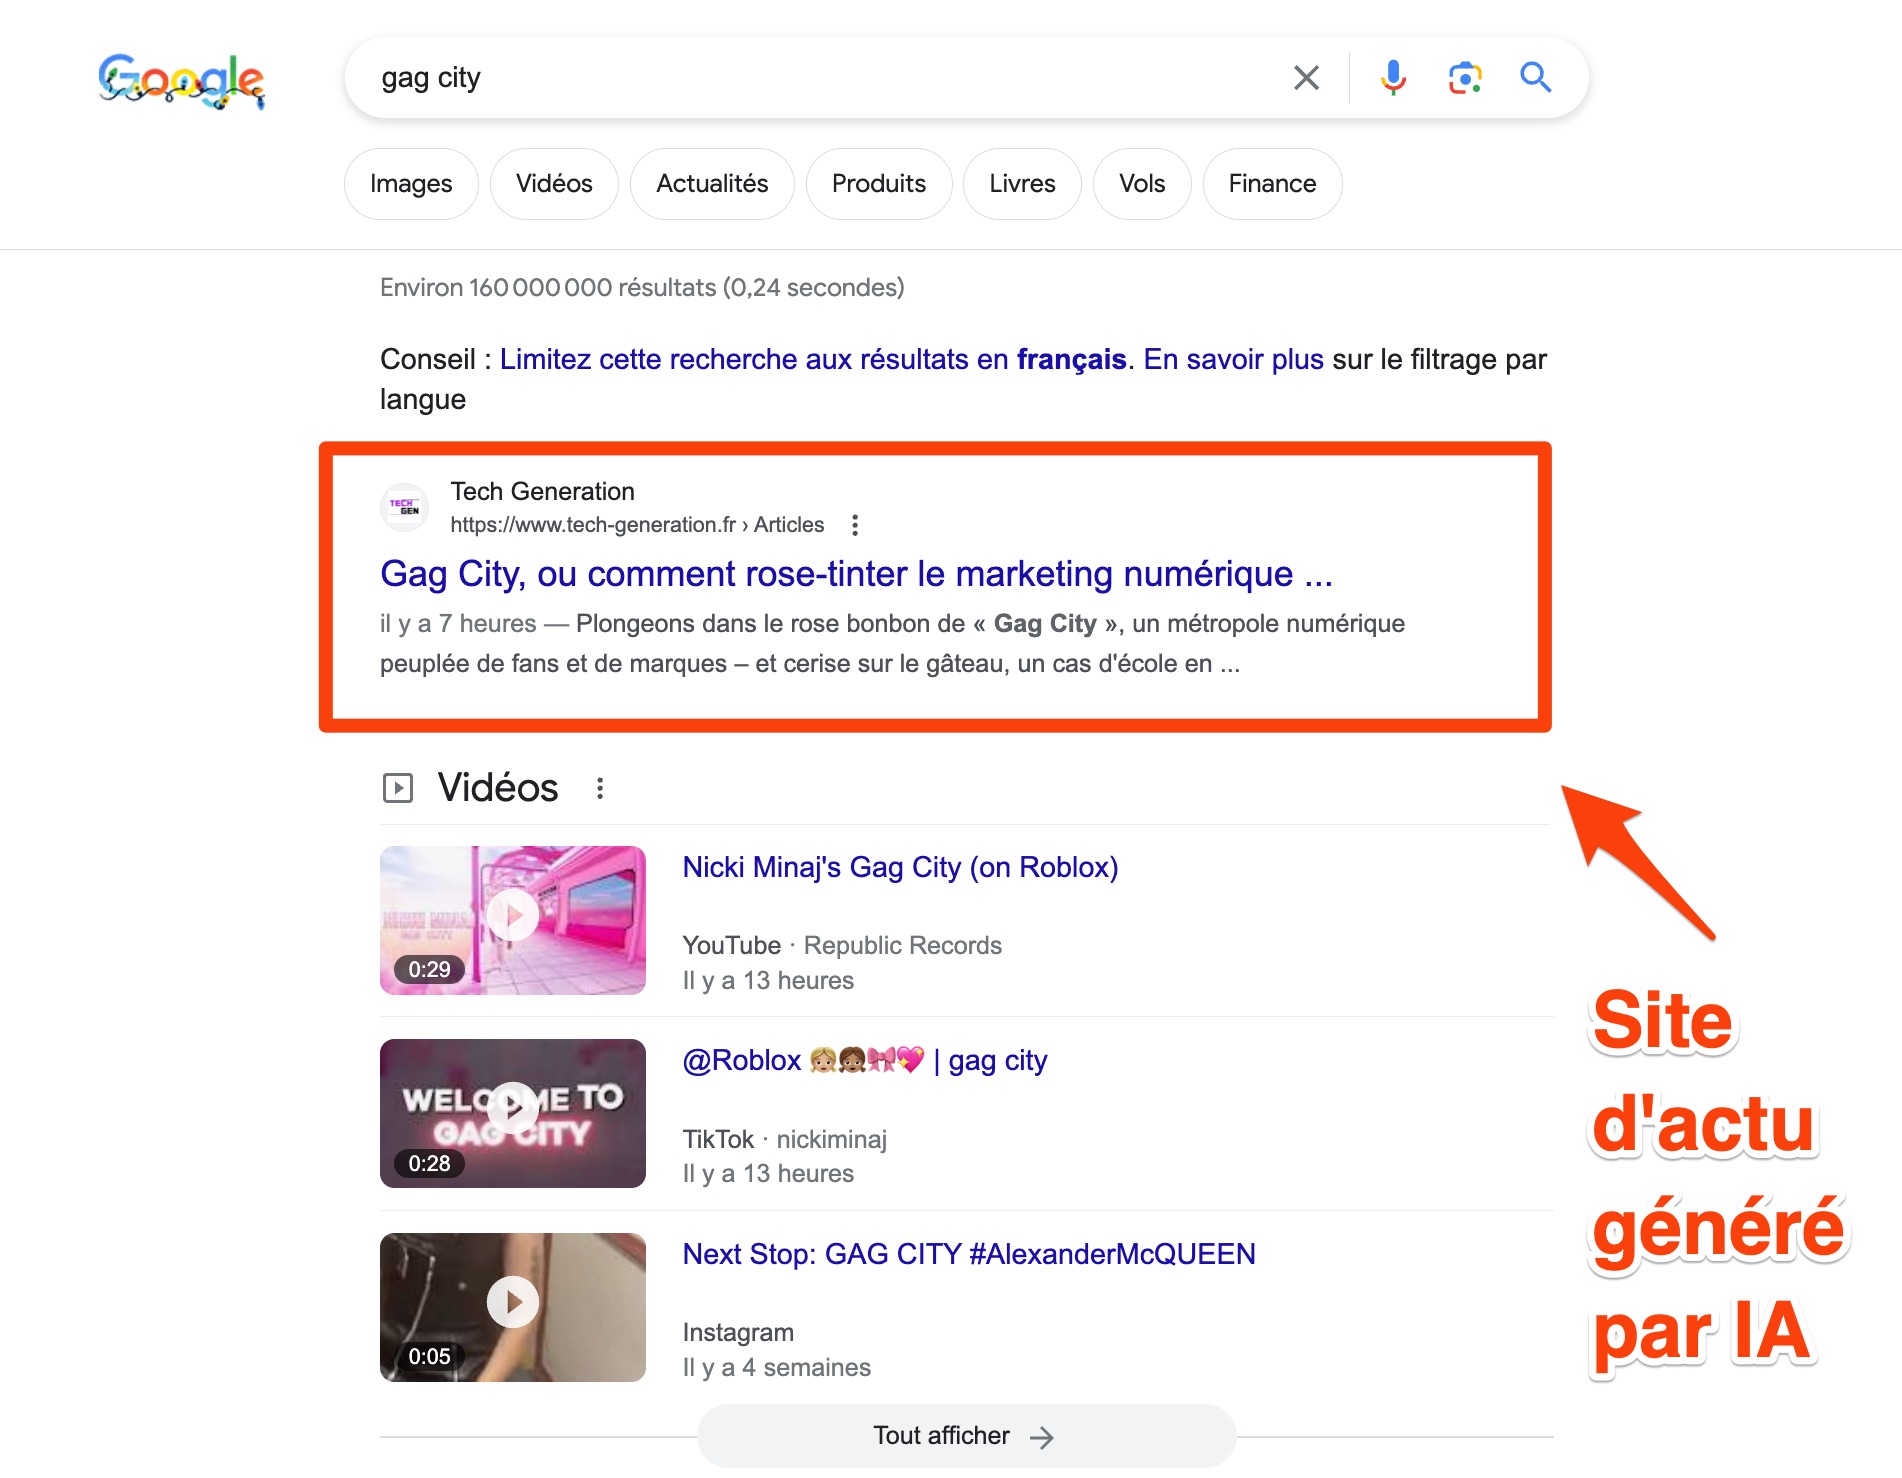Click the 0:28 duration badge
This screenshot has height=1478, width=1902.
coord(429,1163)
